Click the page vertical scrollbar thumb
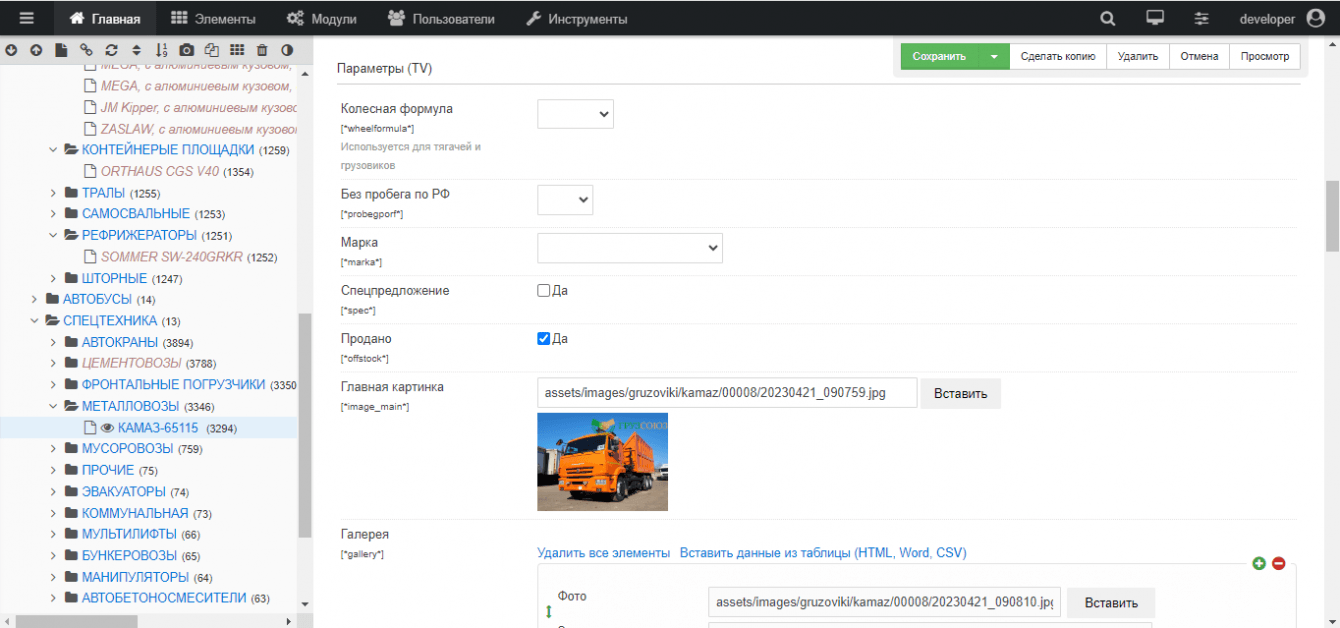The width and height of the screenshot is (1340, 628). click(1332, 216)
